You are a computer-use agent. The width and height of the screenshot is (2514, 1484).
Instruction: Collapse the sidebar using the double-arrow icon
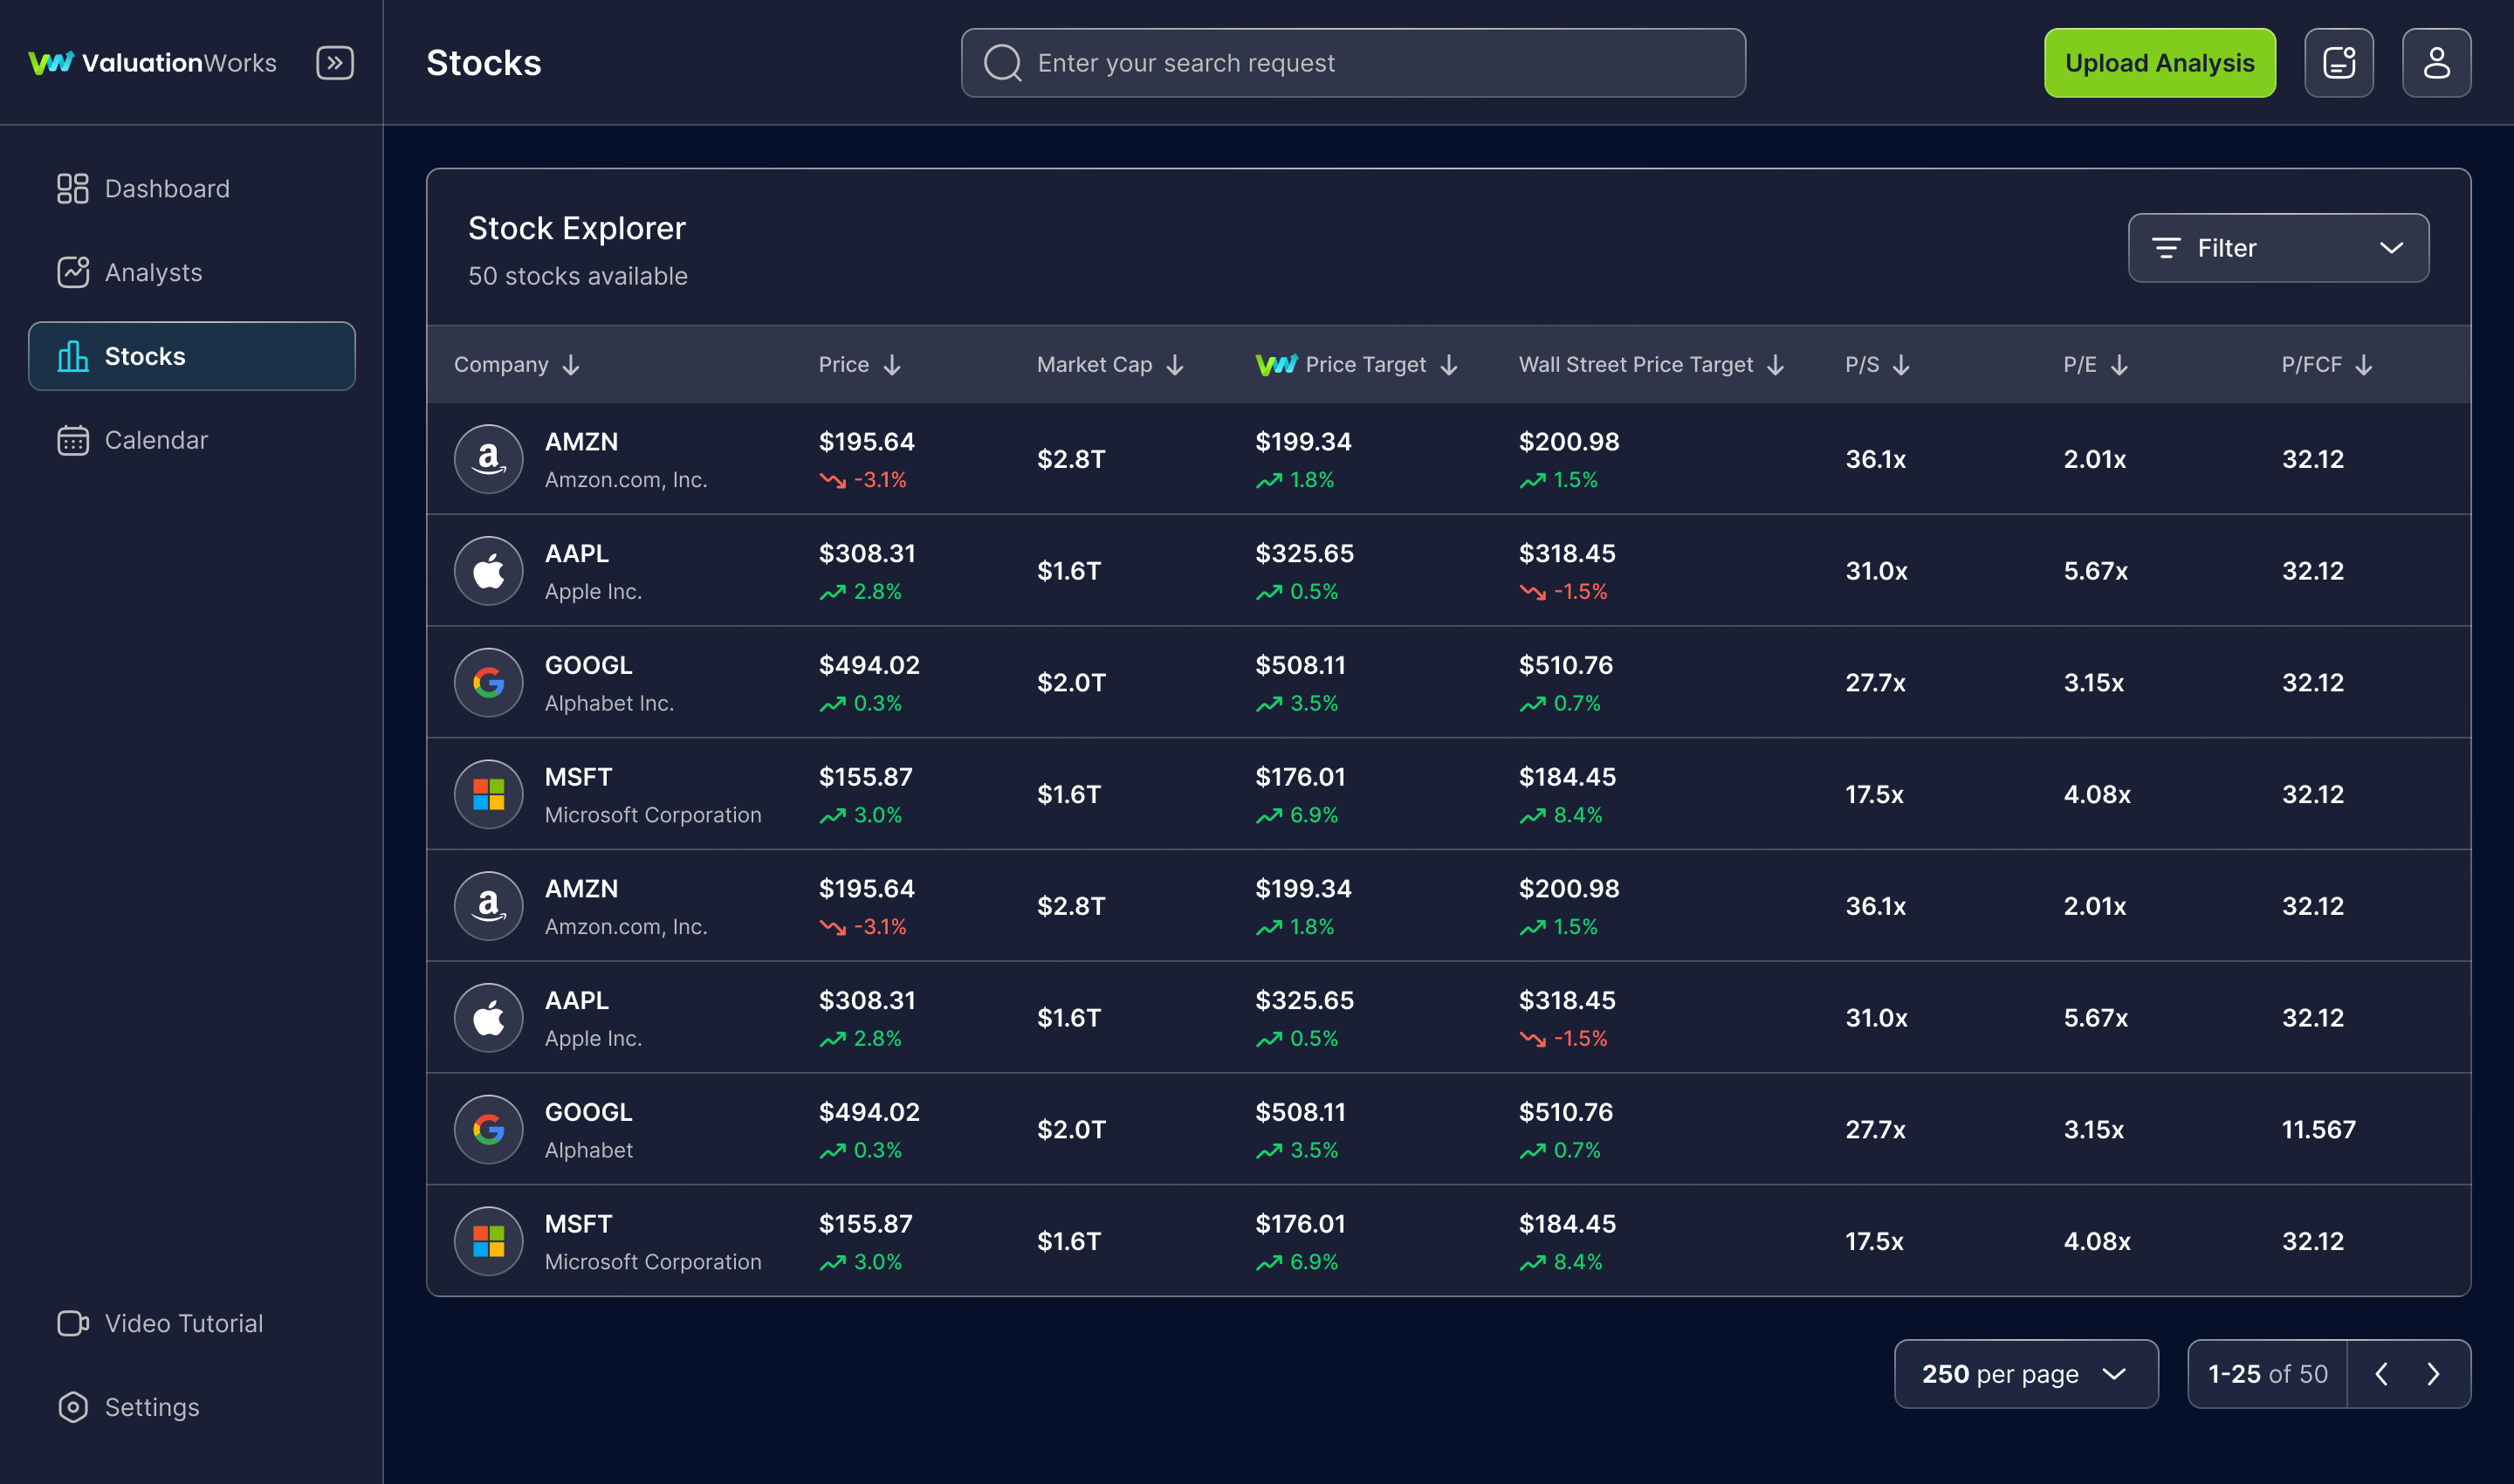click(335, 62)
